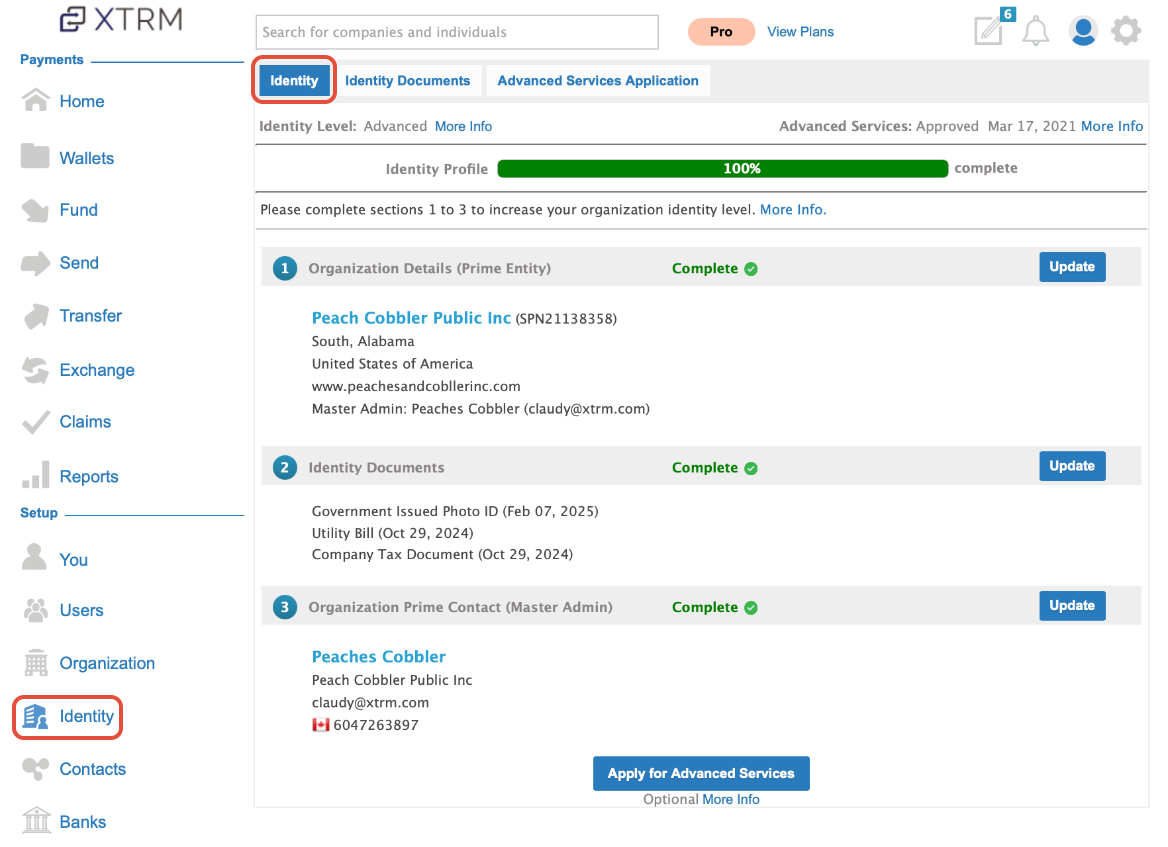Viewport: 1168px width, 847px height.
Task: Open Banks in the Setup menu
Action: pos(83,822)
